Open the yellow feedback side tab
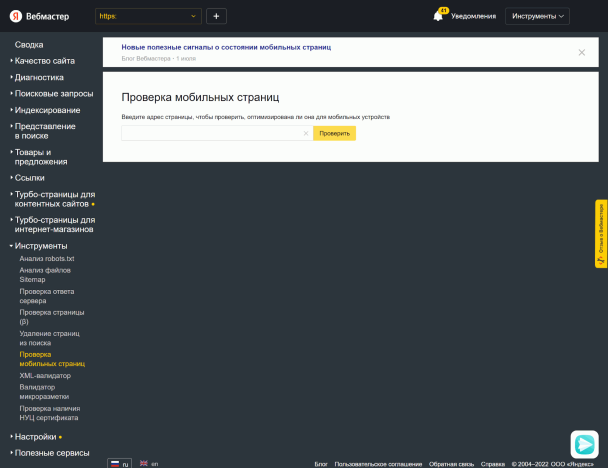Screen dimensions: 608x468 coord(601,234)
